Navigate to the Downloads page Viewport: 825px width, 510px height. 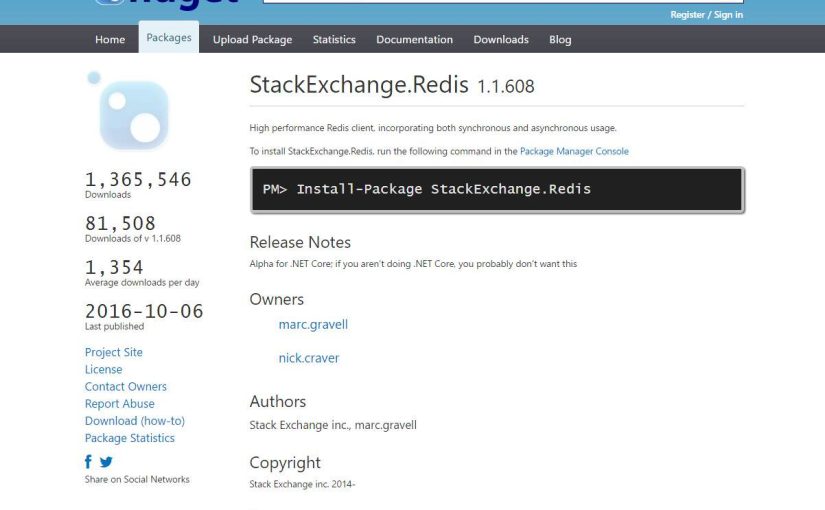click(501, 40)
